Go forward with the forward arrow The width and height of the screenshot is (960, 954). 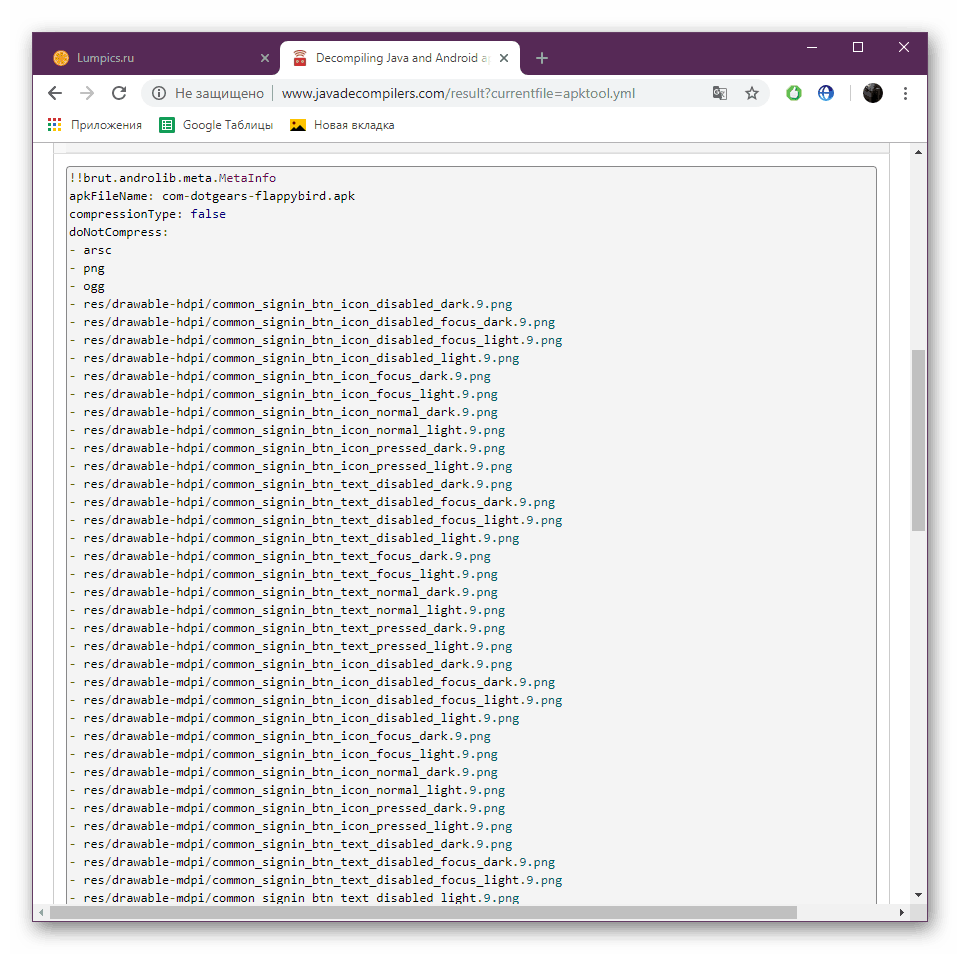click(87, 93)
